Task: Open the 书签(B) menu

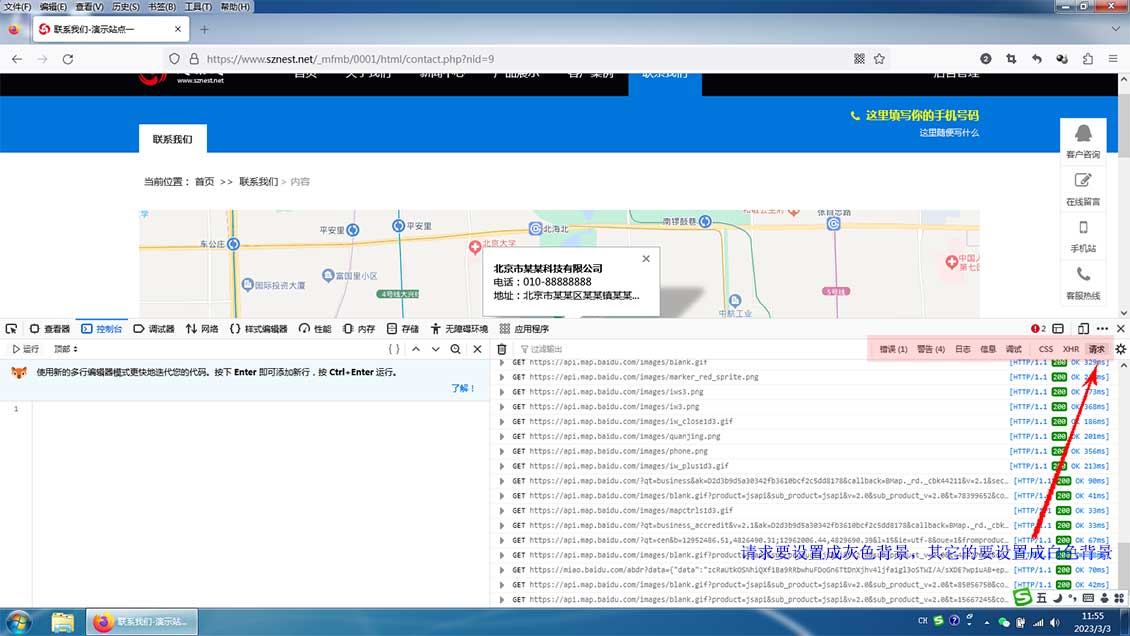Action: pos(162,7)
